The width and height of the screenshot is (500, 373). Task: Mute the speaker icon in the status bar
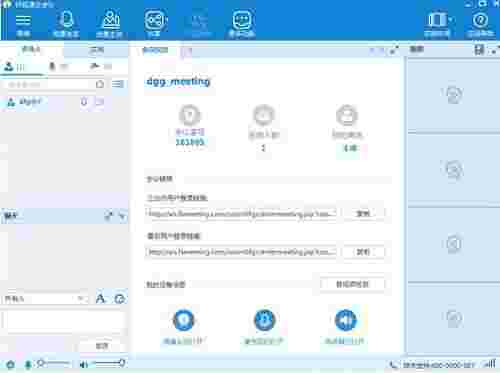point(83,365)
